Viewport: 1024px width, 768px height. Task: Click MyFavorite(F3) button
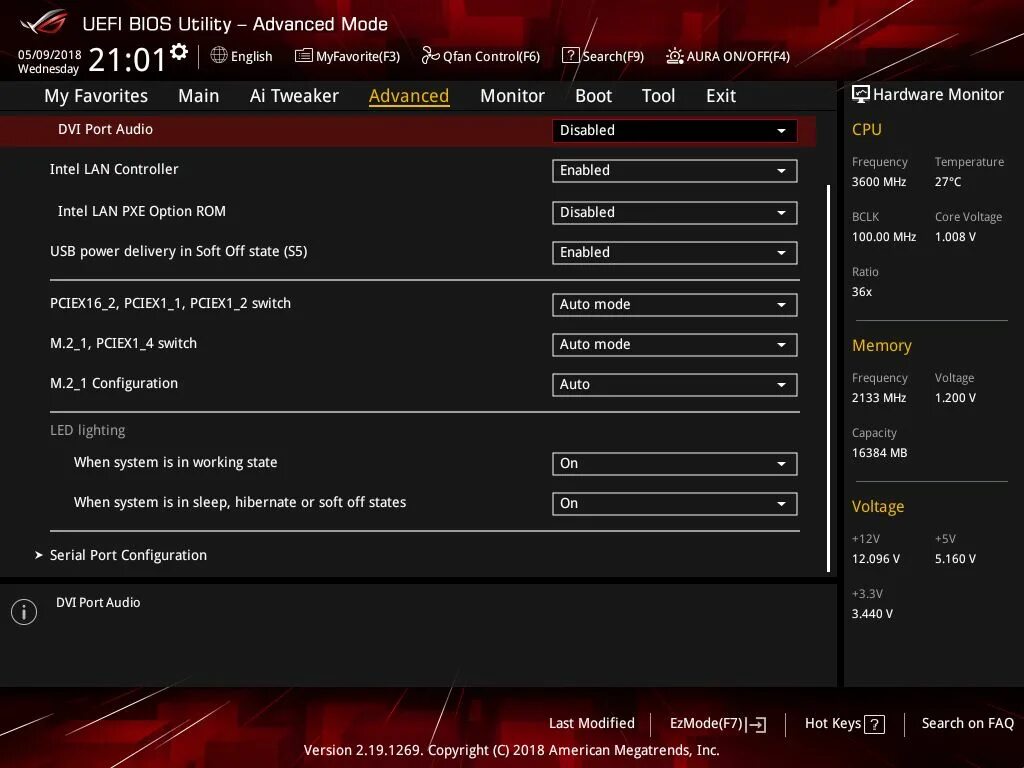pos(347,56)
